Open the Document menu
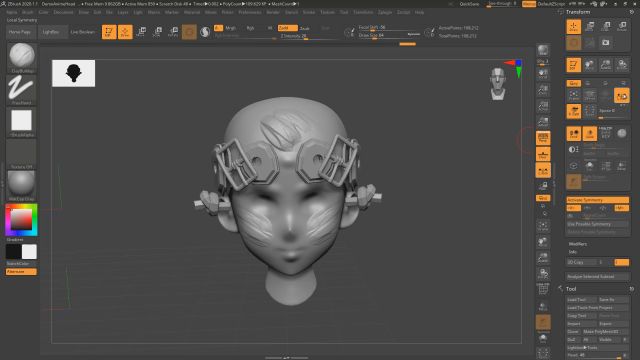Image resolution: width=640 pixels, height=360 pixels. point(63,12)
